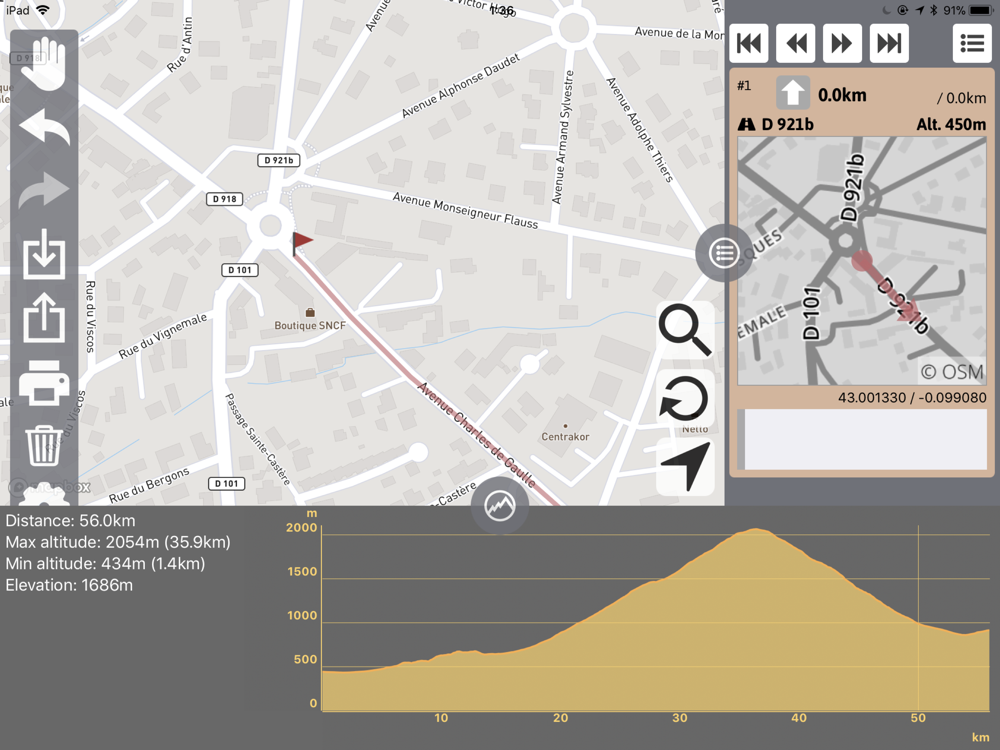
Task: Tap Min altitude: 434m (1.4km) line
Action: 105,564
